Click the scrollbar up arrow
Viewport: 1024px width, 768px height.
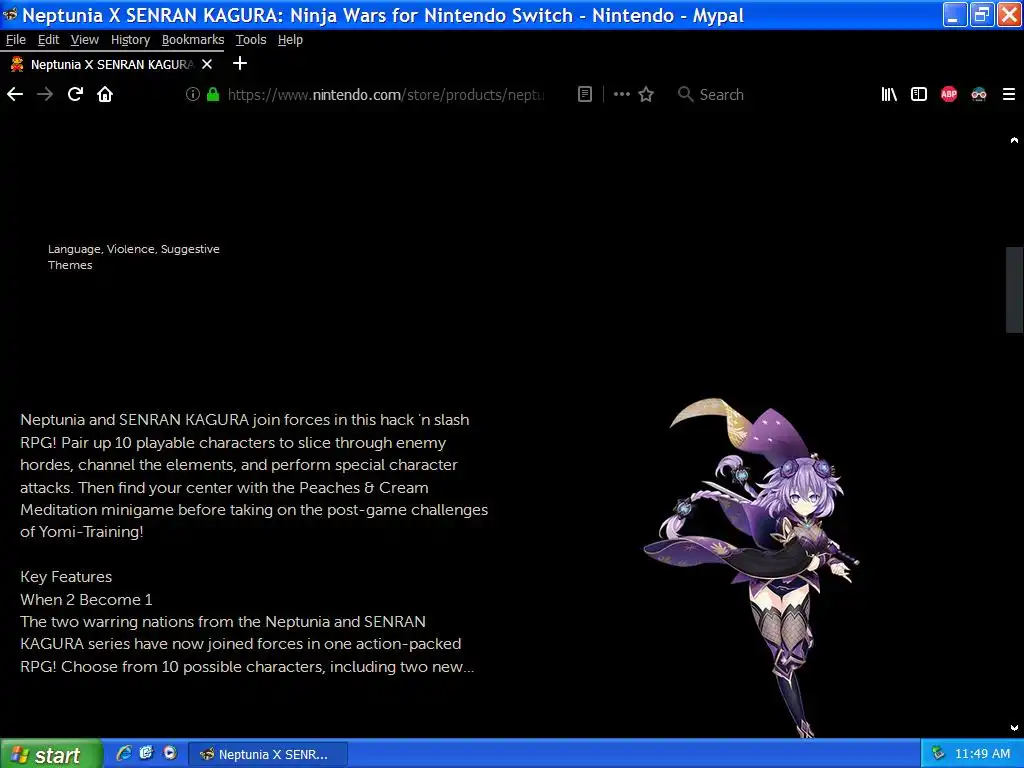1014,140
